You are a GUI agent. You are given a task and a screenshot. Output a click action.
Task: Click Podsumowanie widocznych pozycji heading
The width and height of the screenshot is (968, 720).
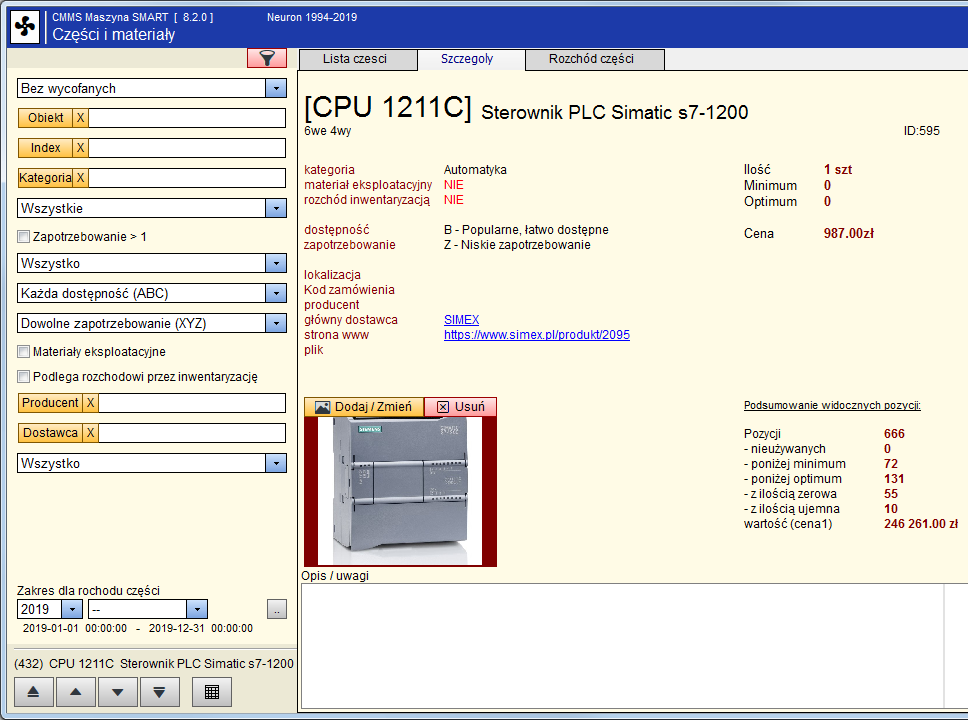coord(832,406)
